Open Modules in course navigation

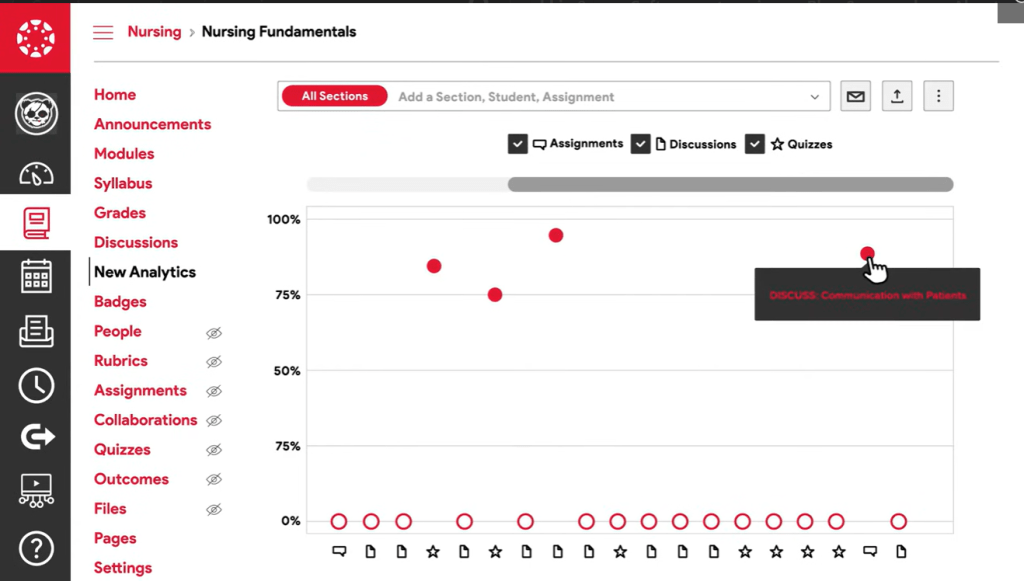[x=124, y=154]
